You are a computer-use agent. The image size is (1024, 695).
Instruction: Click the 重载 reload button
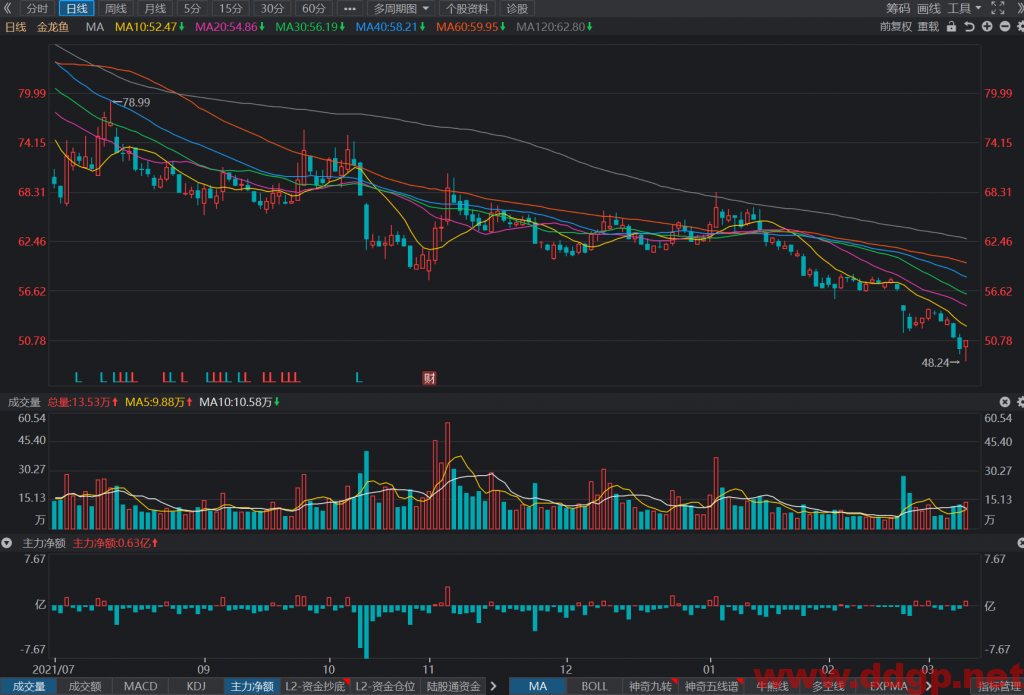(928, 27)
